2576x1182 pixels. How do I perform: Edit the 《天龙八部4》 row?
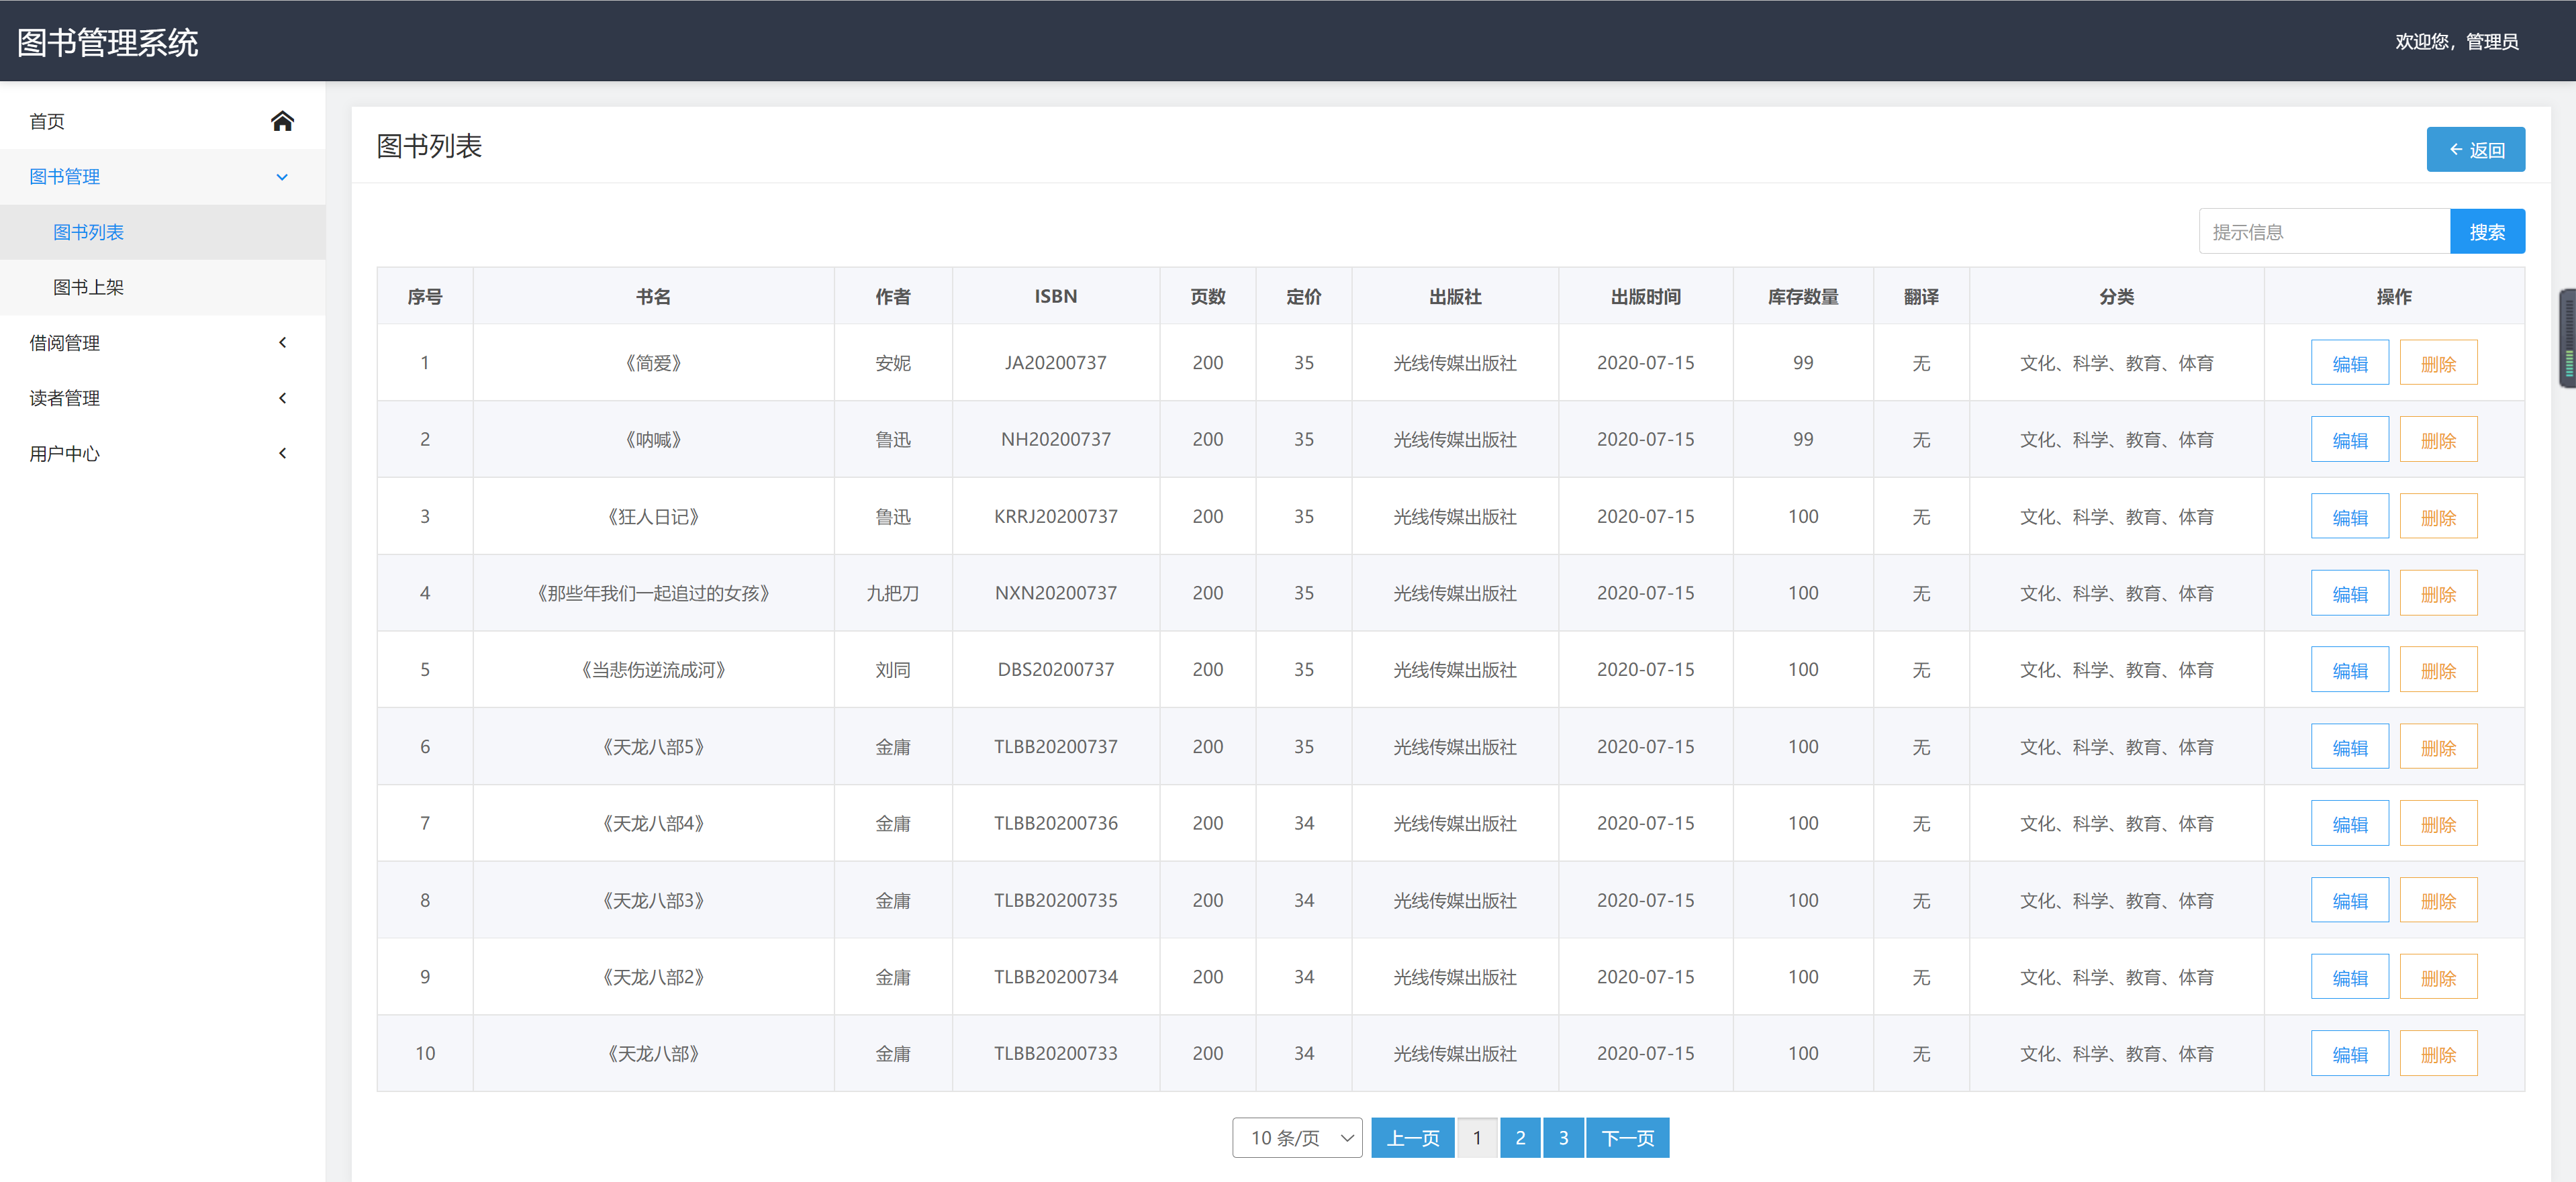[x=2349, y=824]
